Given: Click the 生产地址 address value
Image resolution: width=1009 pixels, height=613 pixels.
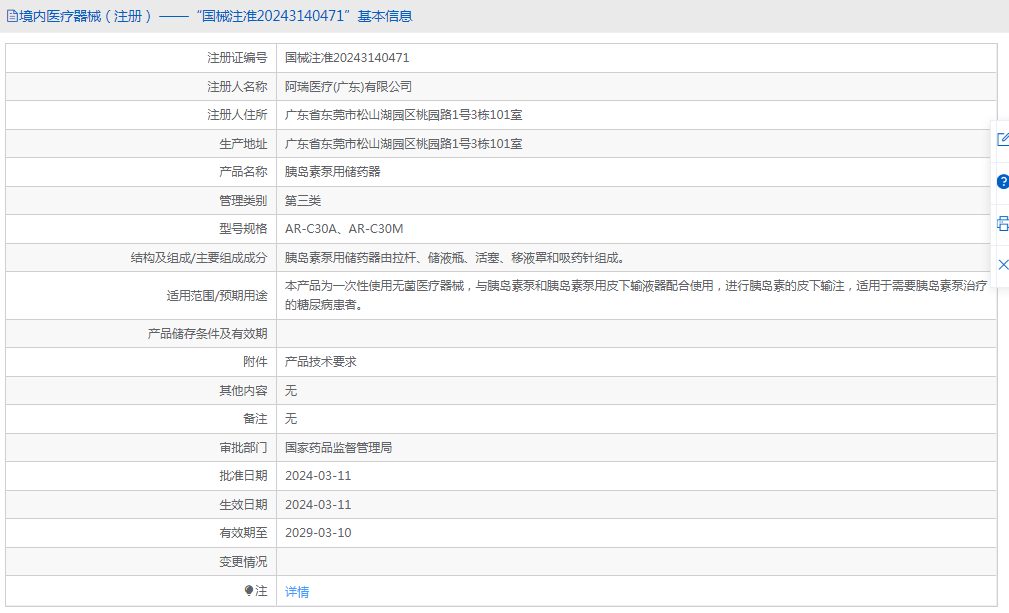Looking at the screenshot, I should 403,144.
